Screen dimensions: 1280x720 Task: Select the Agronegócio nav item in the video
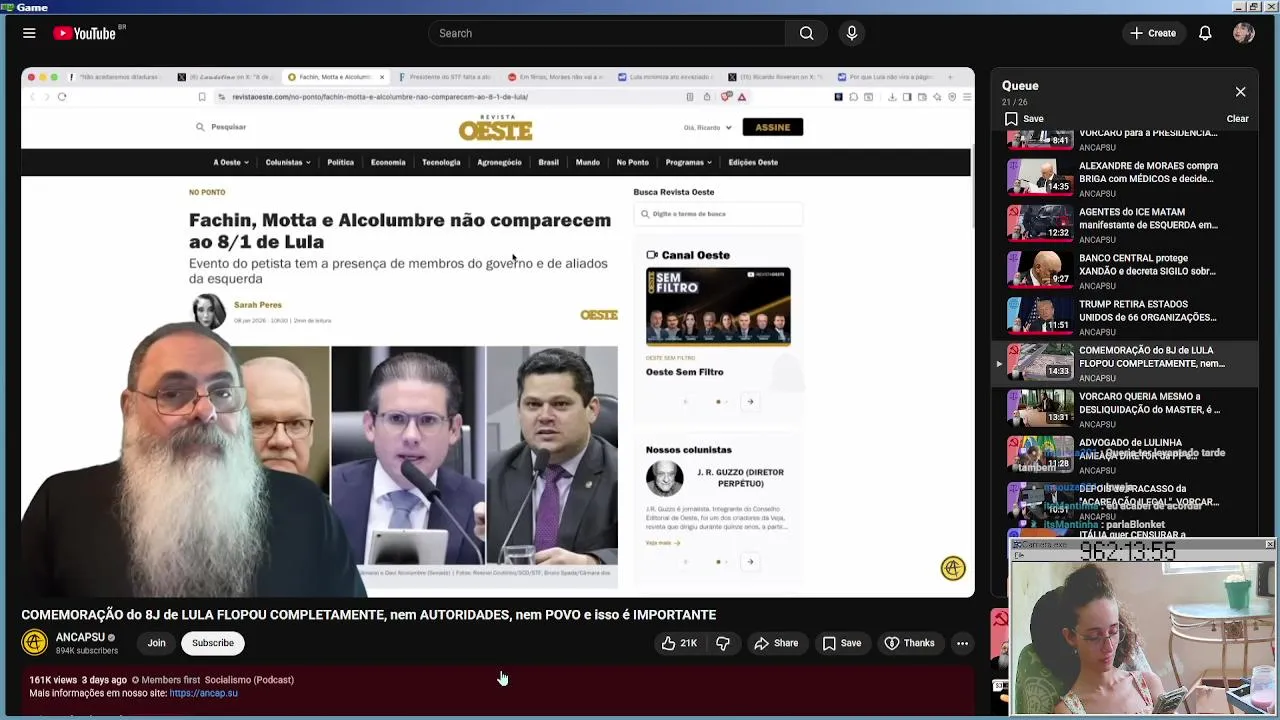(499, 162)
